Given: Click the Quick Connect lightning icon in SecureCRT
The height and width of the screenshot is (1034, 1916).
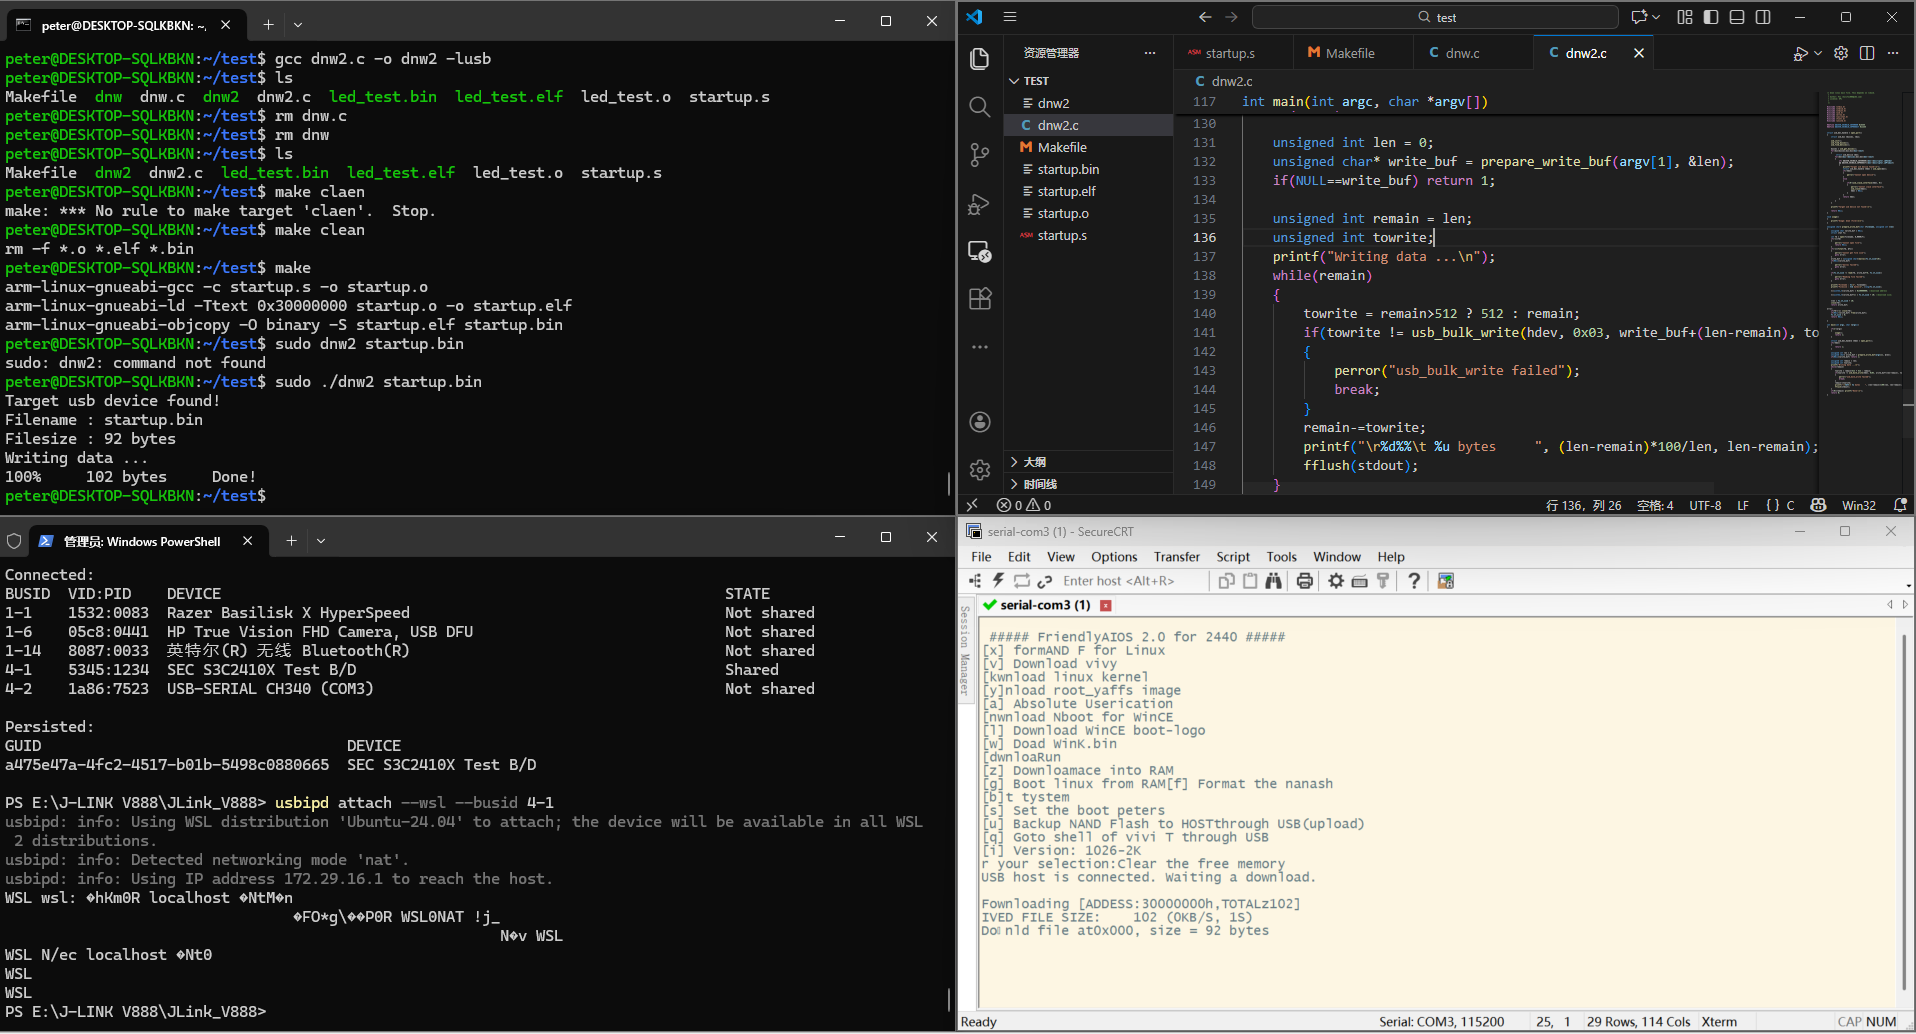Looking at the screenshot, I should 998,580.
